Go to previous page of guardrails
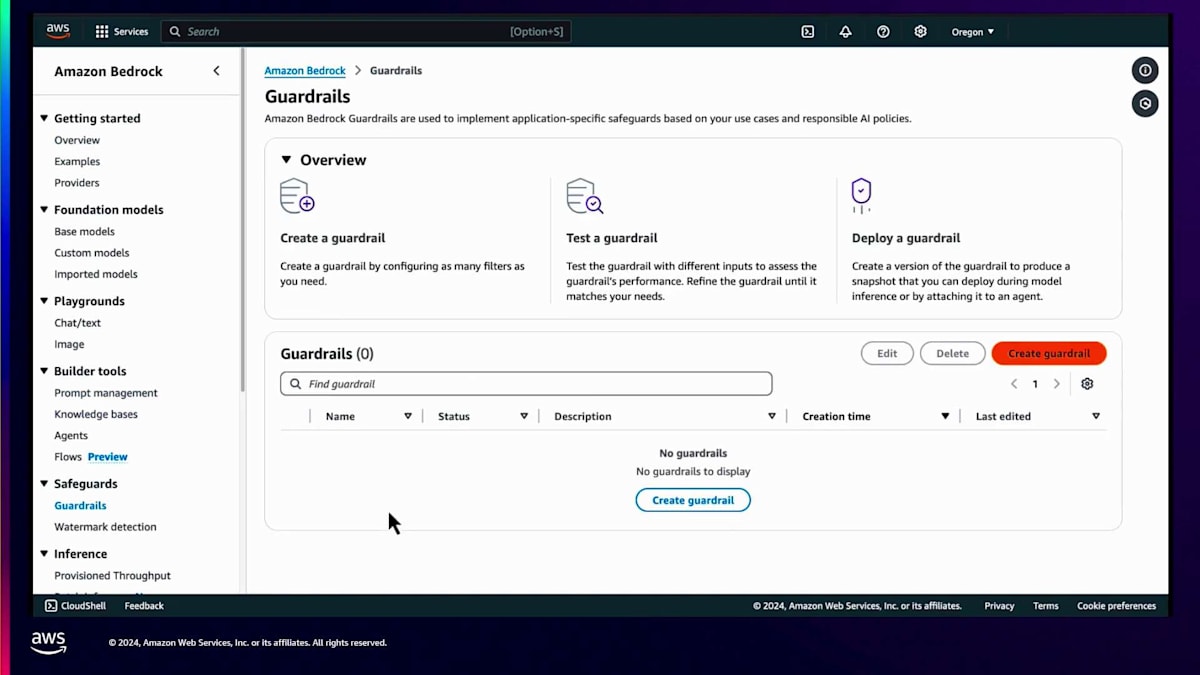 [x=1014, y=384]
